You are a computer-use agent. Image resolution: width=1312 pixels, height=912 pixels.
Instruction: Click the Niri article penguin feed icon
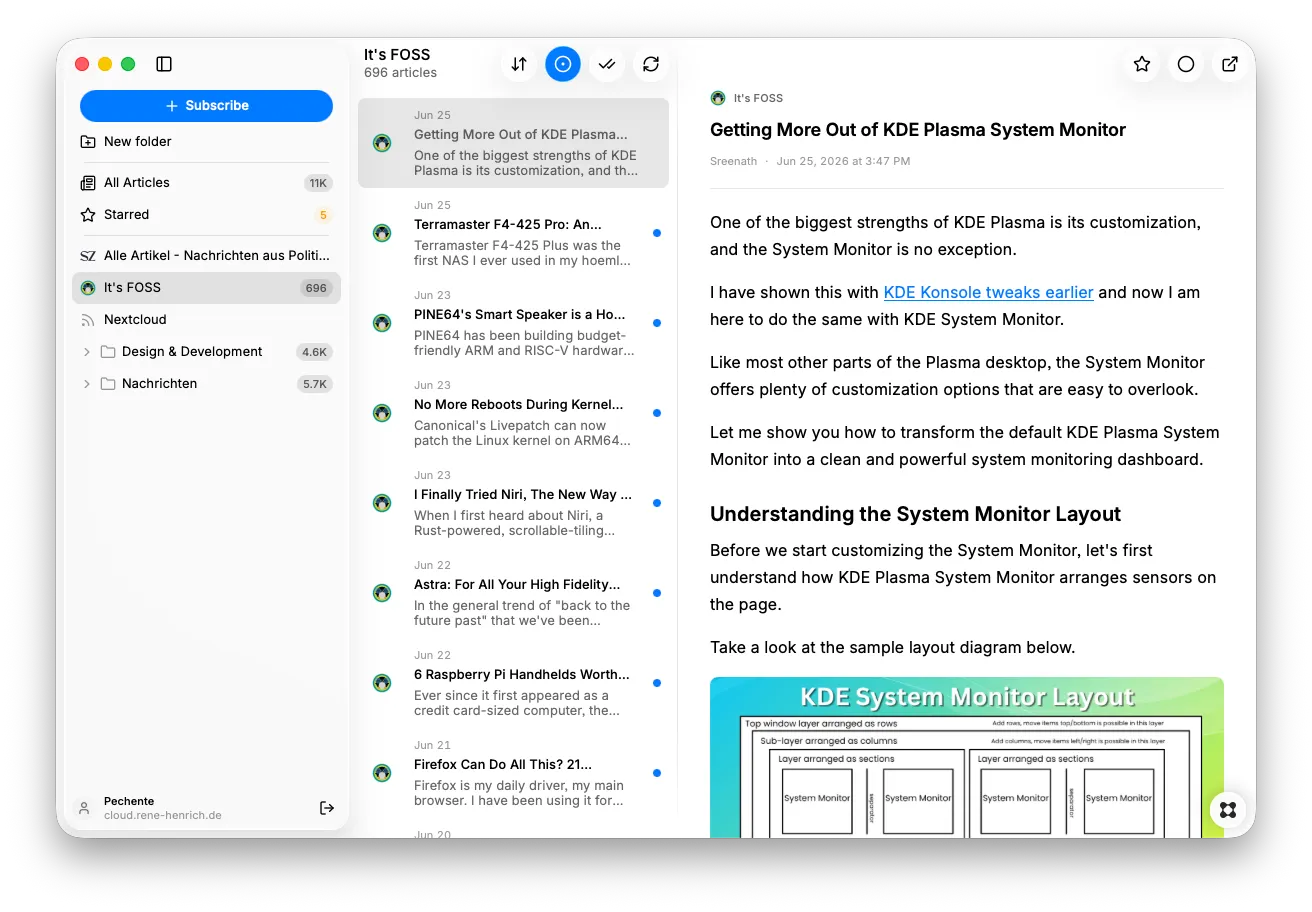tap(382, 503)
